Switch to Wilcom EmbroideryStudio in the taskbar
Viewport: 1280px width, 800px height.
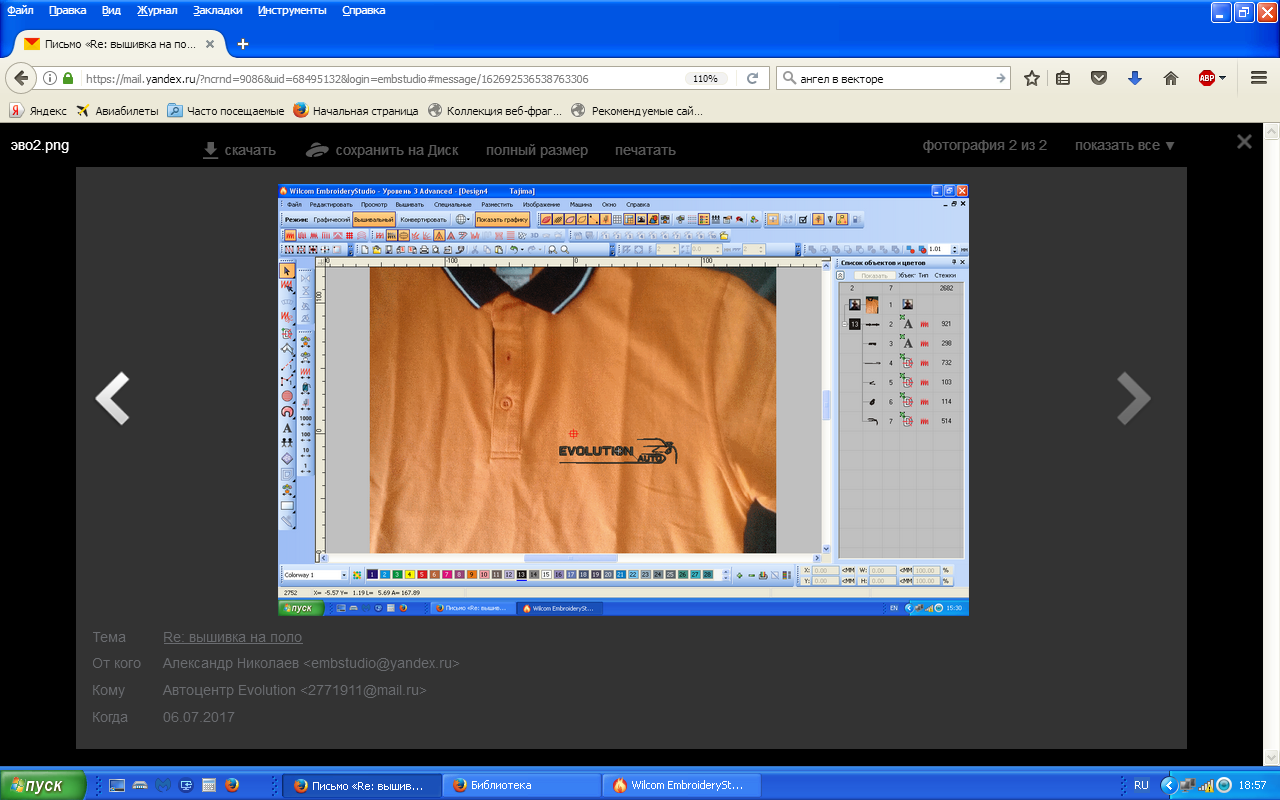(x=682, y=785)
